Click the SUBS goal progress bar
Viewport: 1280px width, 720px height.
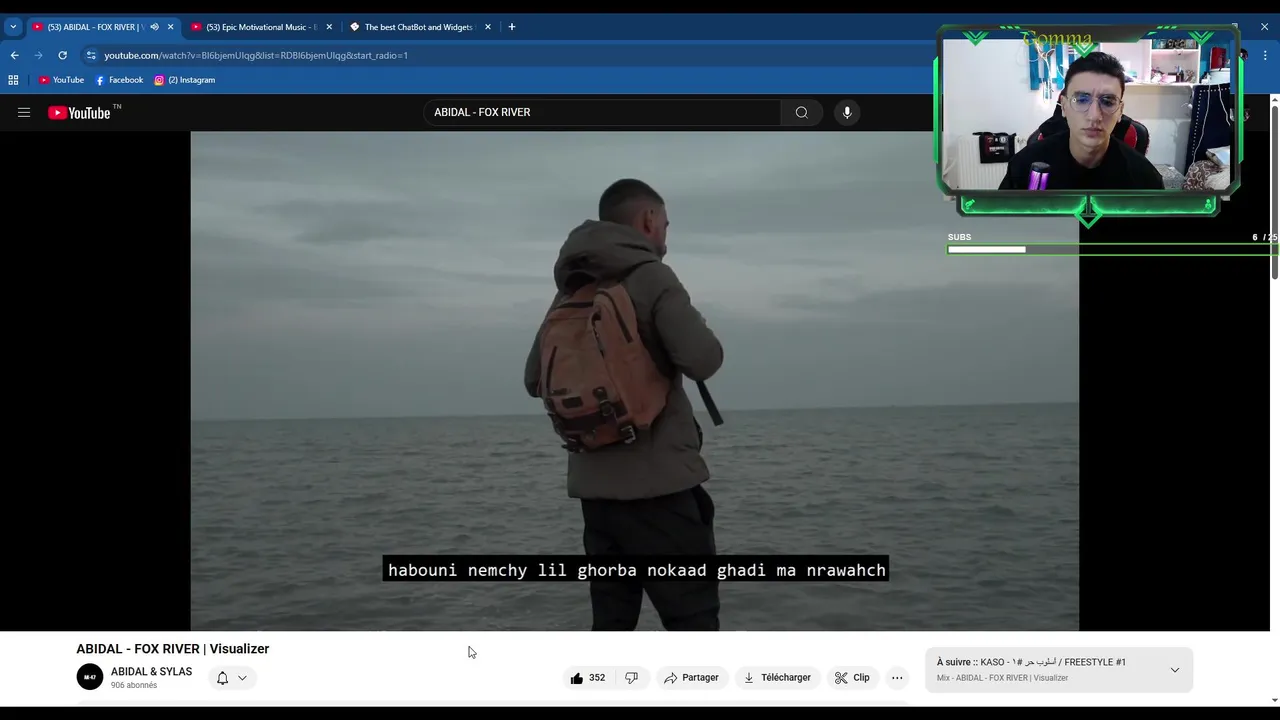click(x=1112, y=249)
